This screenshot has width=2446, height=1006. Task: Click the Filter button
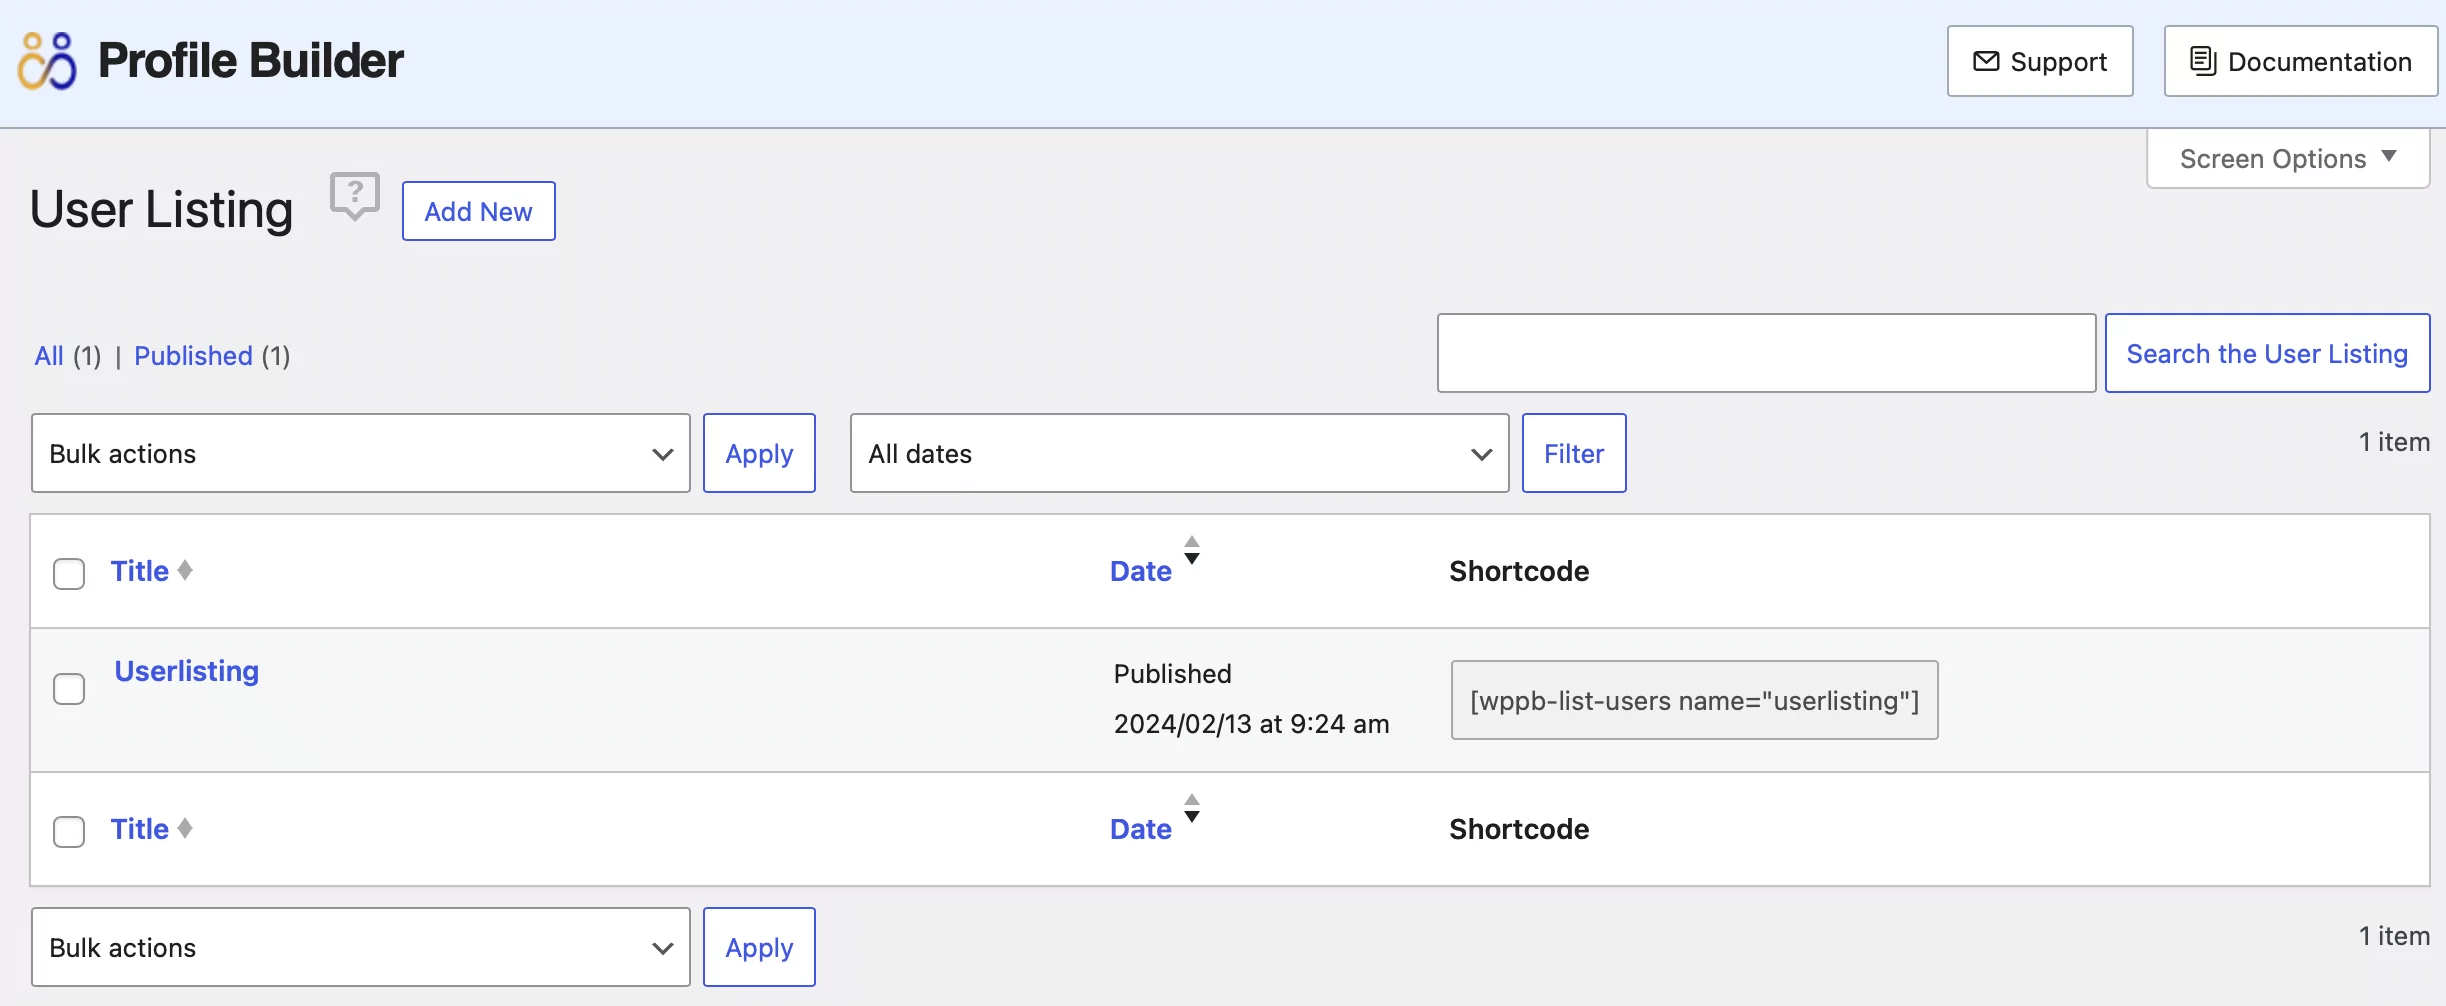[x=1574, y=453]
